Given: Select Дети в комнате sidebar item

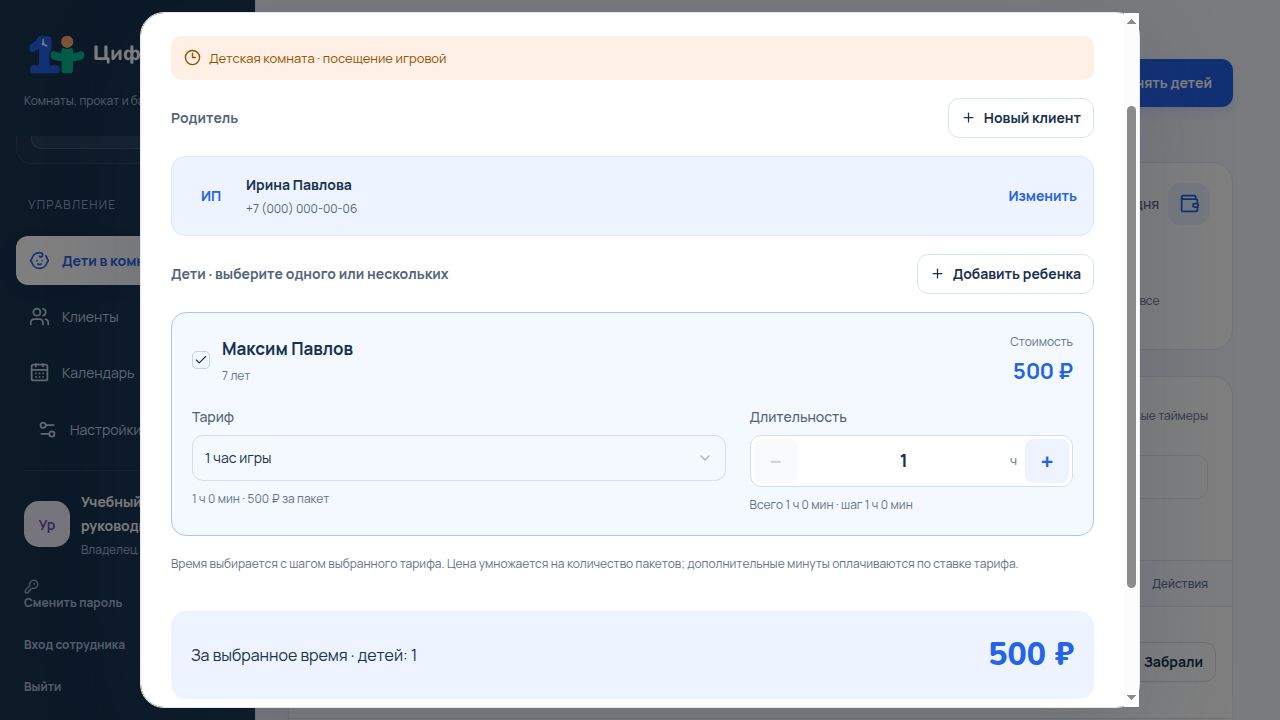Looking at the screenshot, I should 78,261.
